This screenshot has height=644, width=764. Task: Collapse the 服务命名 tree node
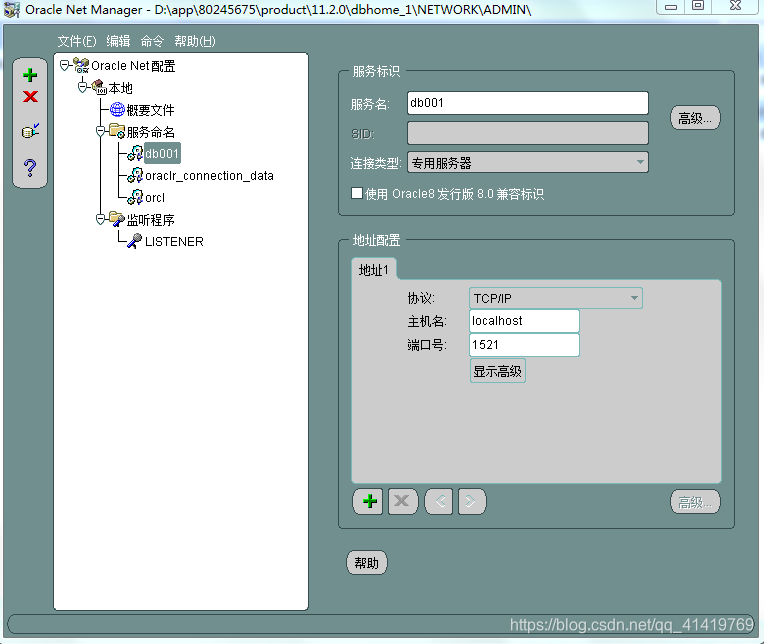coord(100,131)
